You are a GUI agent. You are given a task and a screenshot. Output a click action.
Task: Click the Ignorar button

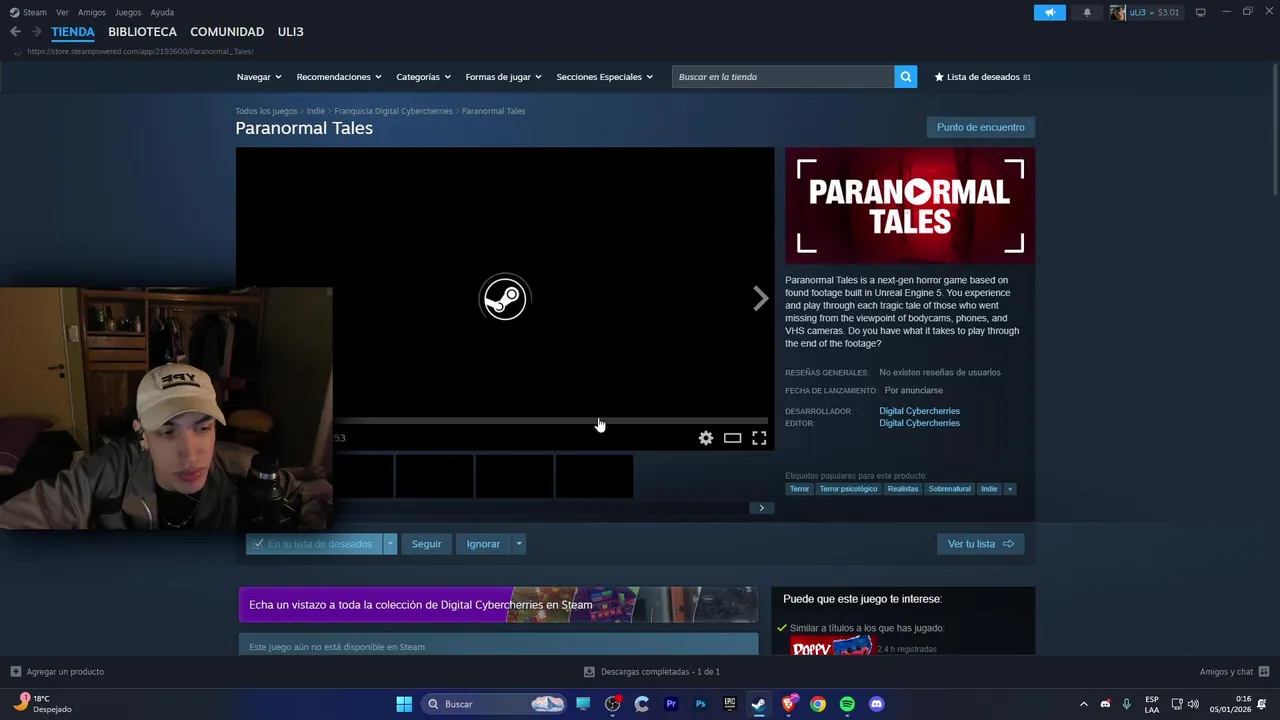[x=483, y=544]
